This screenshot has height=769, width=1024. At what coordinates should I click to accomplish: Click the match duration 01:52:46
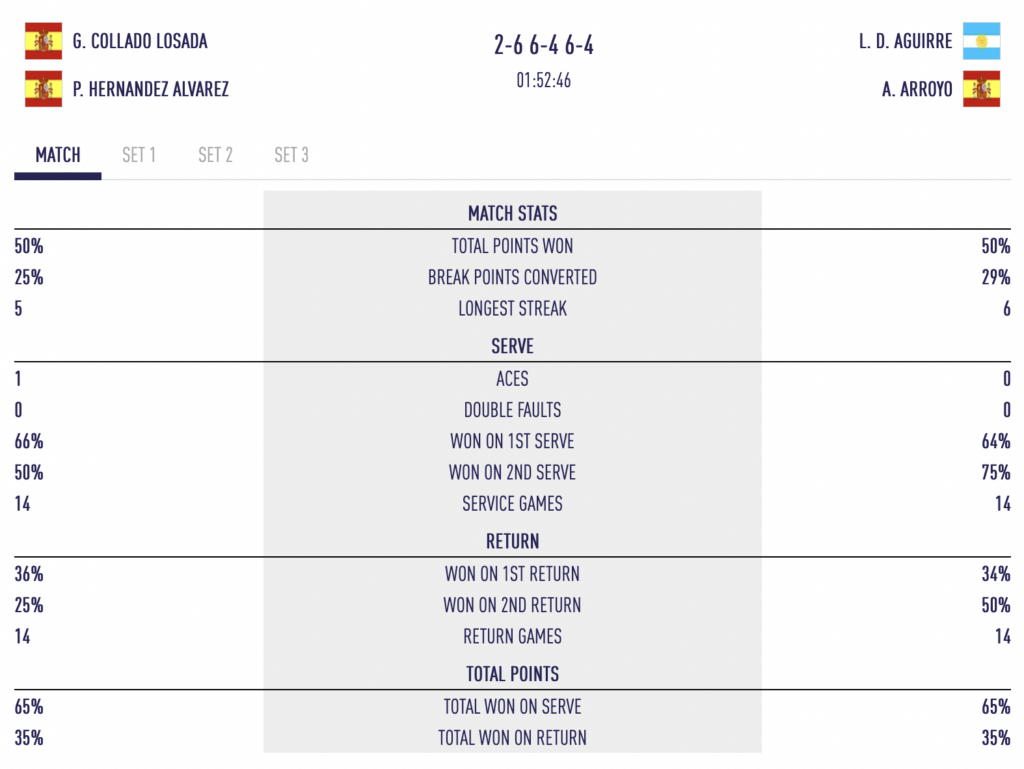(x=544, y=81)
